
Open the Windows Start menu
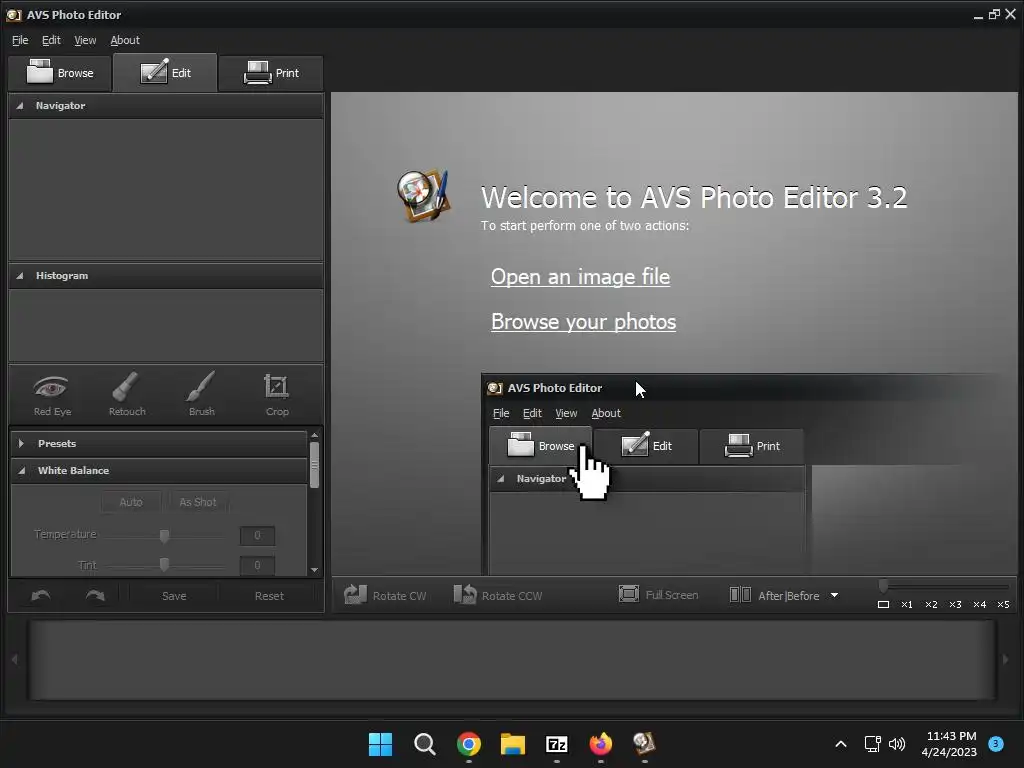point(380,744)
